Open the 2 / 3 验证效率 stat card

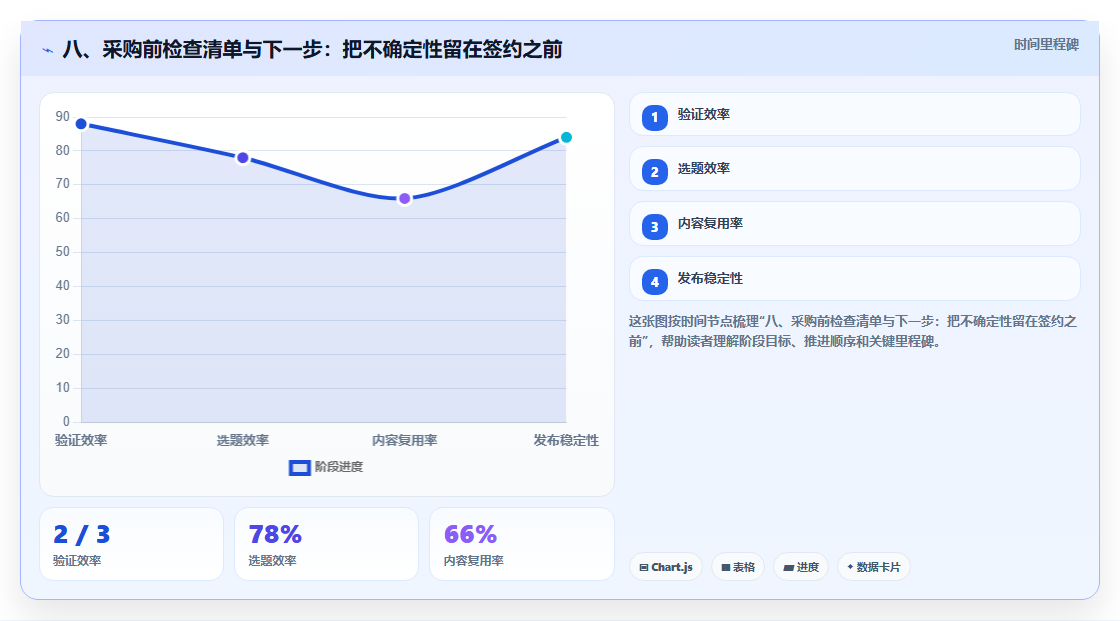tap(131, 544)
